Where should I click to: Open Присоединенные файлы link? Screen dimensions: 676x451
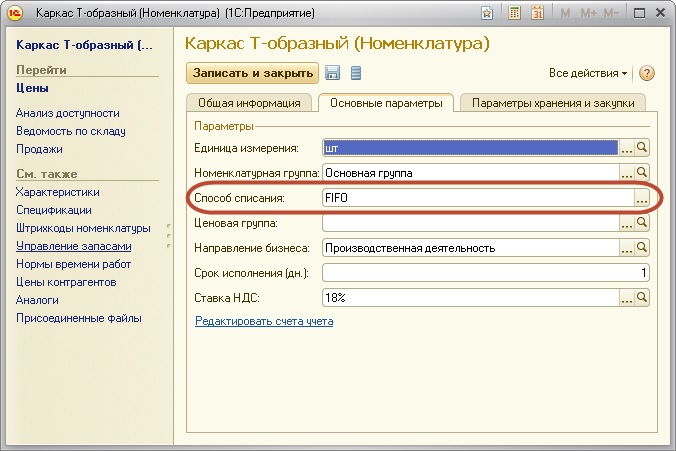pos(78,318)
